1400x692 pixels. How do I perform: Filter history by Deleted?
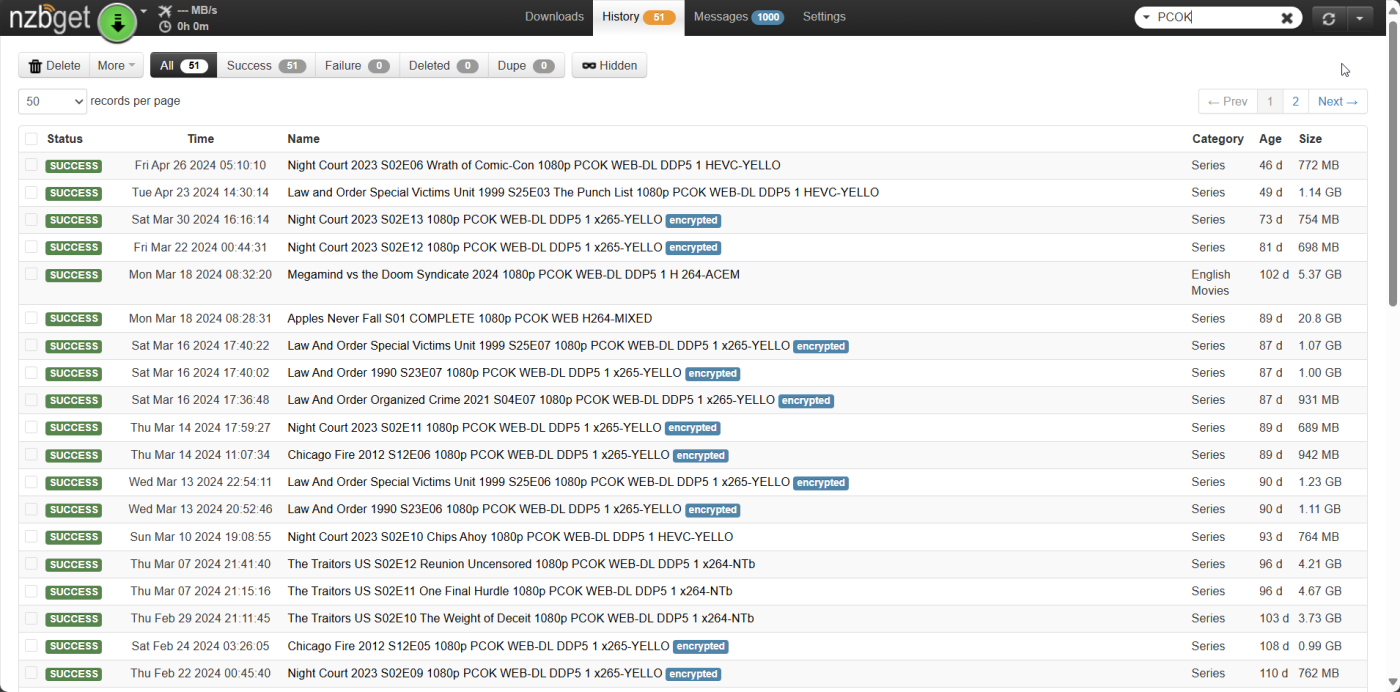coord(443,66)
